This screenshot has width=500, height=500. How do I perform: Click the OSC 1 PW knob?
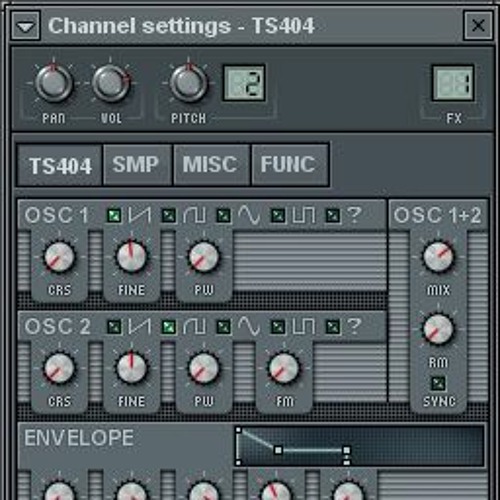203,257
